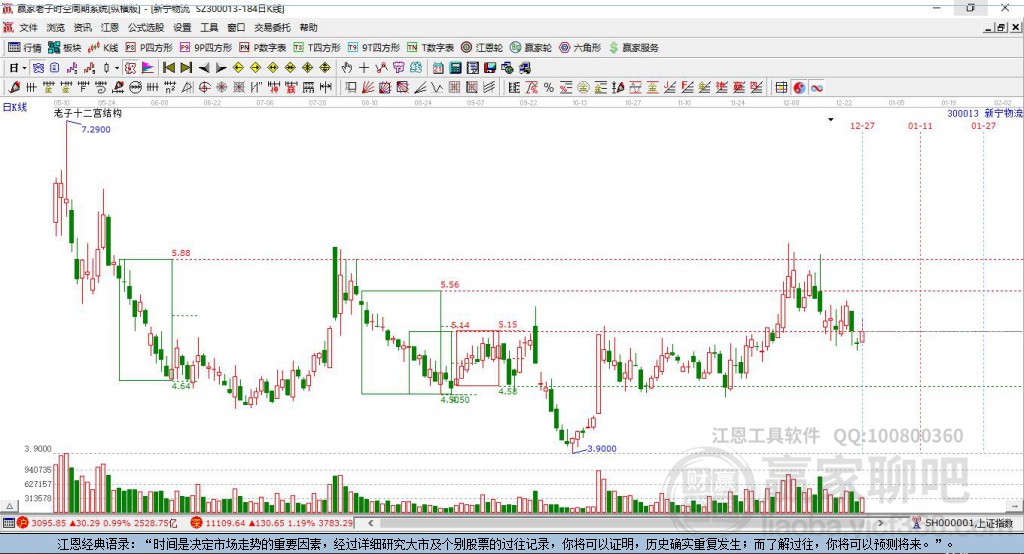Toggle the highlighted butterfly pattern icon
Viewport: 1024px width, 554px height.
point(39,68)
